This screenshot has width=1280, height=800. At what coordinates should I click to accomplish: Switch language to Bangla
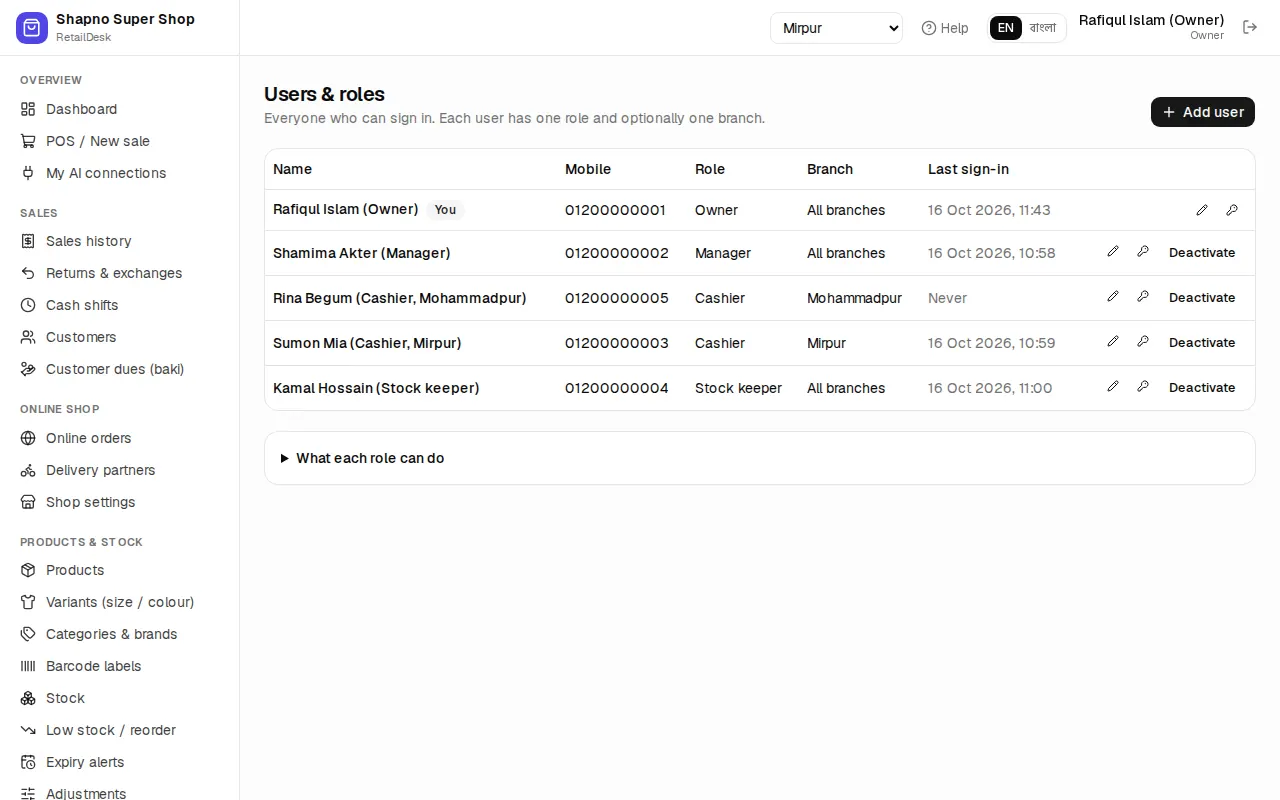pos(1043,28)
